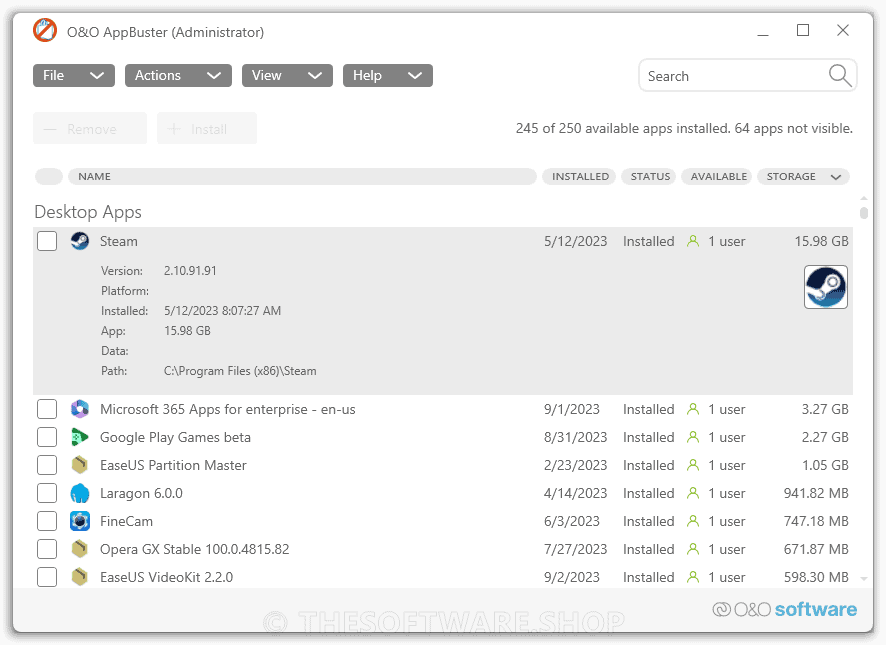This screenshot has height=645, width=886.
Task: Open the Actions menu
Action: (178, 75)
